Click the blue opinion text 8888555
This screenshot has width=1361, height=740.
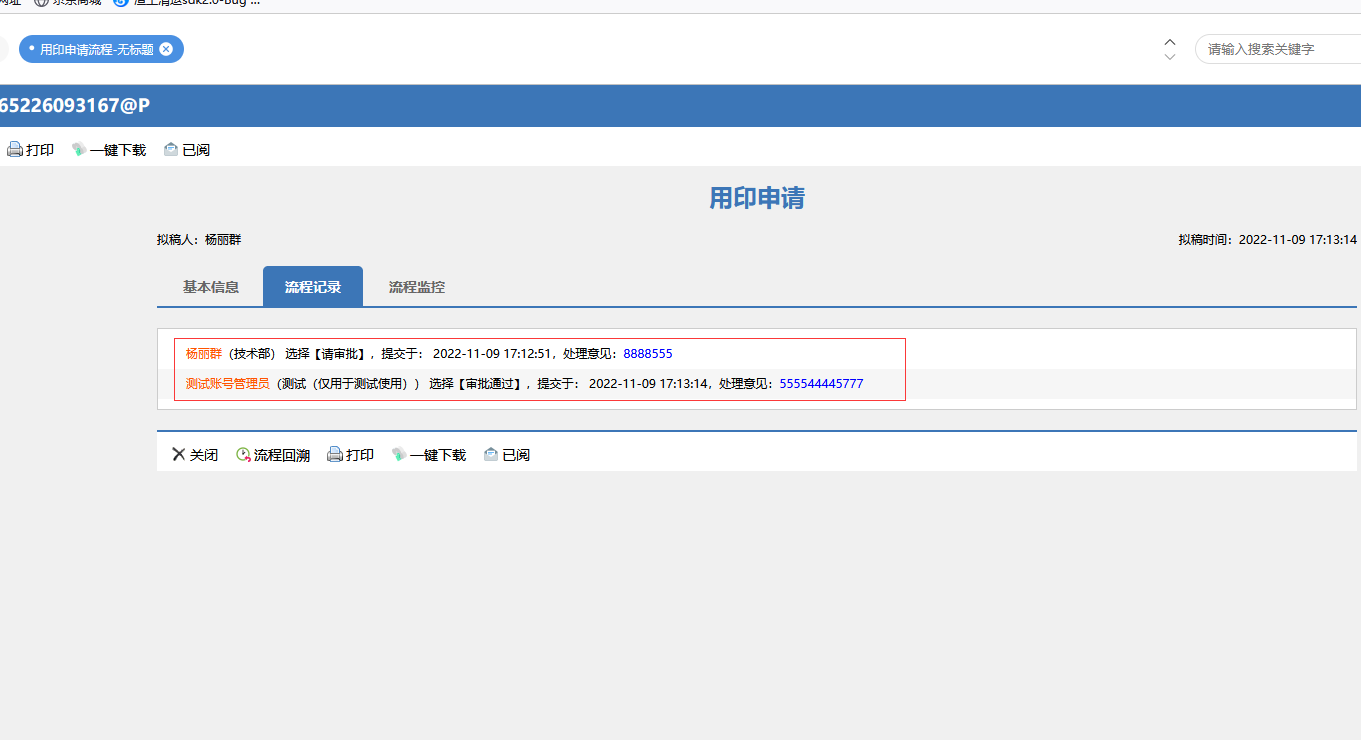click(648, 354)
